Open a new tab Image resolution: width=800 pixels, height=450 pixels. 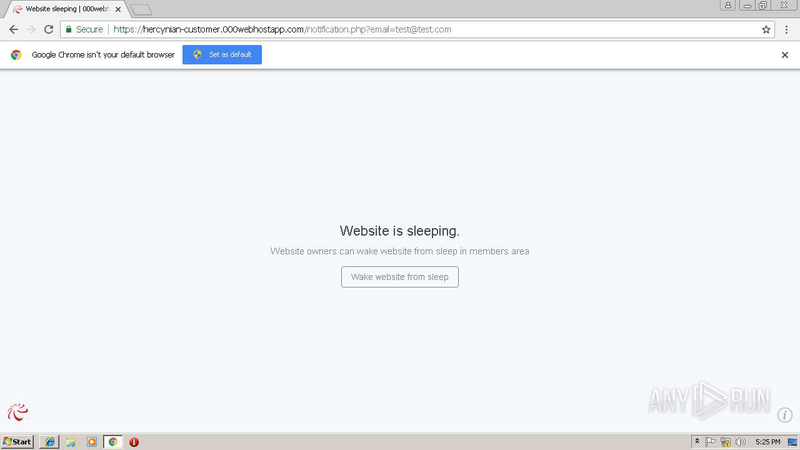[x=141, y=10]
